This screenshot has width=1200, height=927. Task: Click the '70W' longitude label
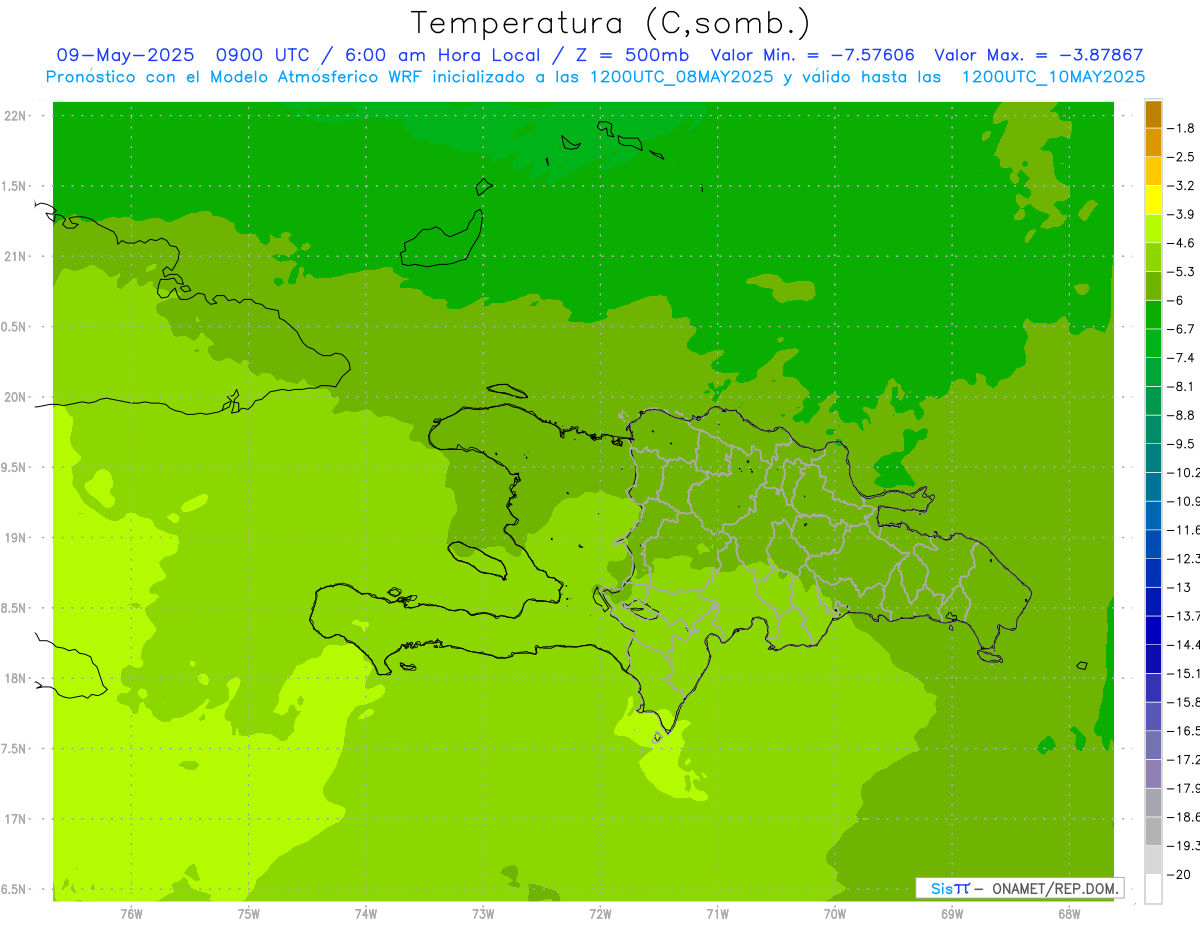pyautogui.click(x=835, y=913)
